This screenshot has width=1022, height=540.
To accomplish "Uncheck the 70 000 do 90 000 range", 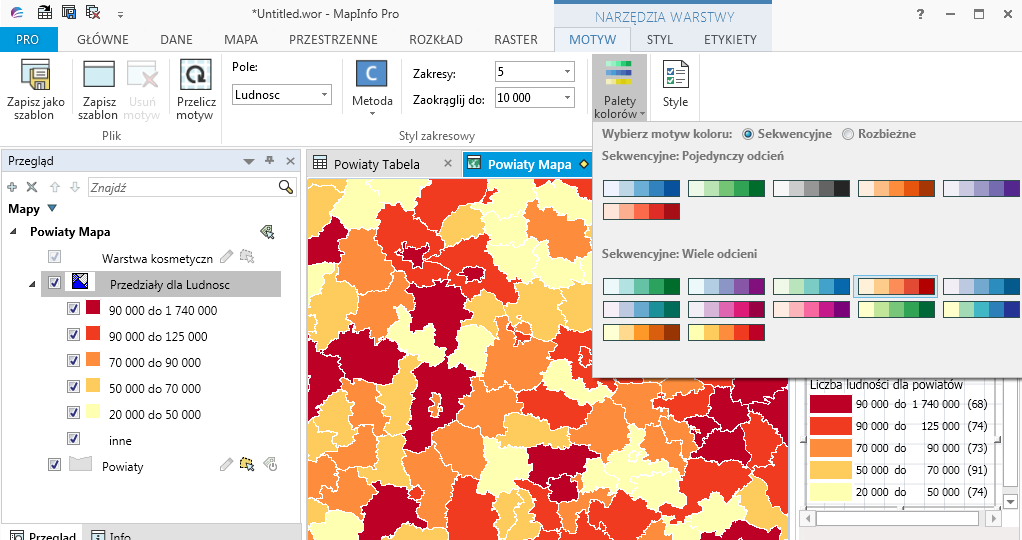I will (74, 361).
